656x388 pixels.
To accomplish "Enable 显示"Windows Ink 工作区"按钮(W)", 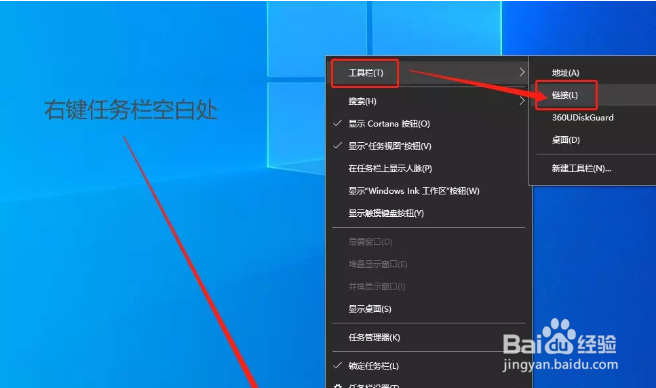I will pos(428,191).
